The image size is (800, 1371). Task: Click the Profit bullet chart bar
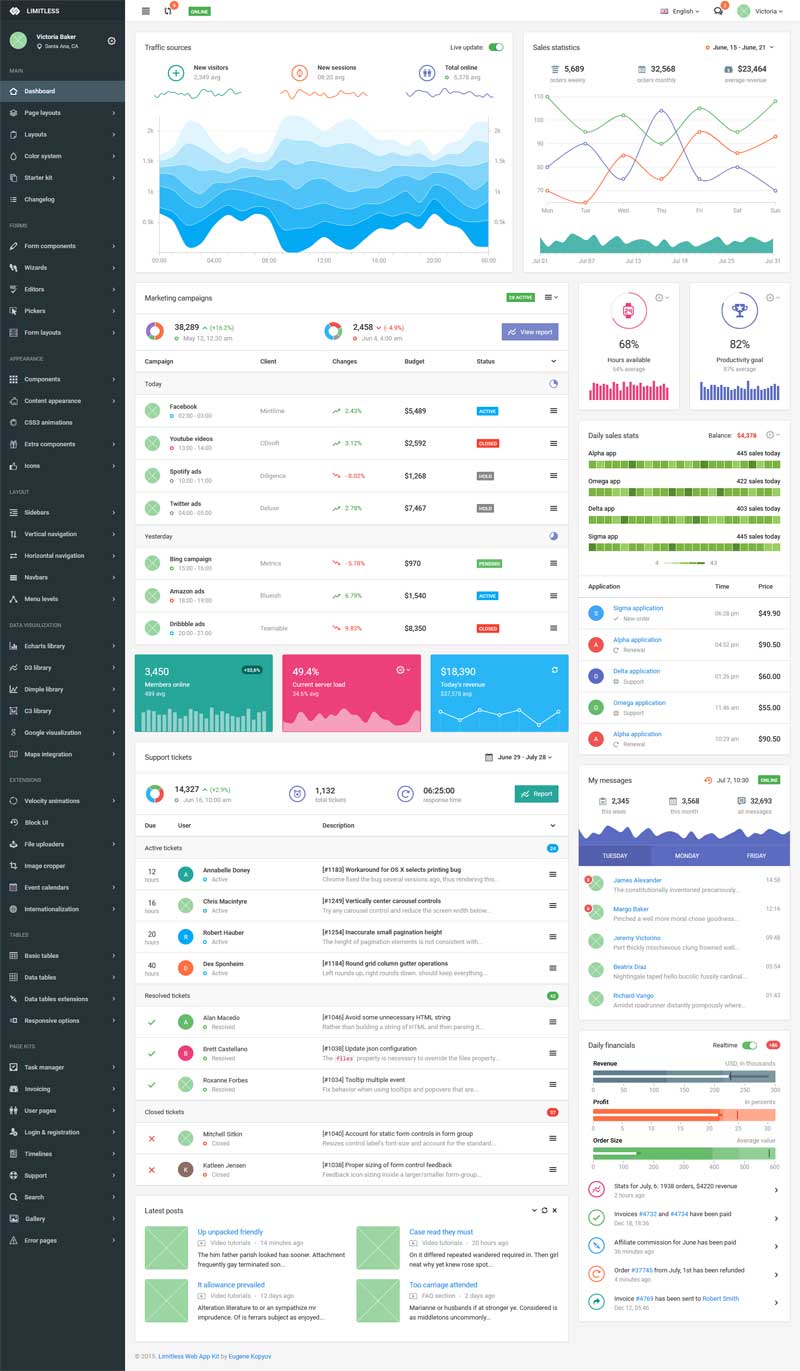684,1114
